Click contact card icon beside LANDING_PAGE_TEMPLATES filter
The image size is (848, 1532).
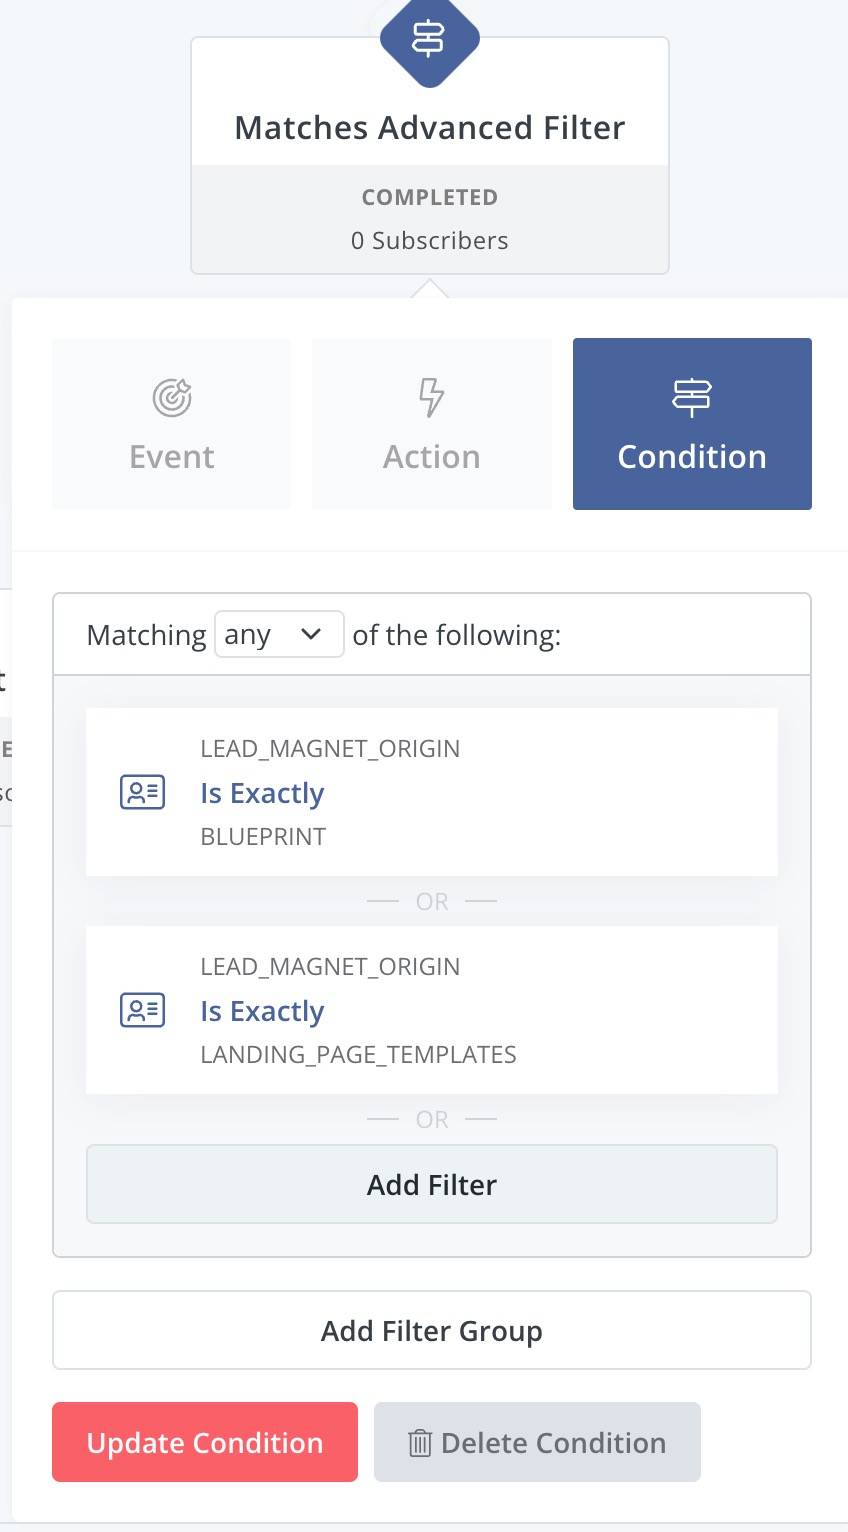(x=142, y=1010)
